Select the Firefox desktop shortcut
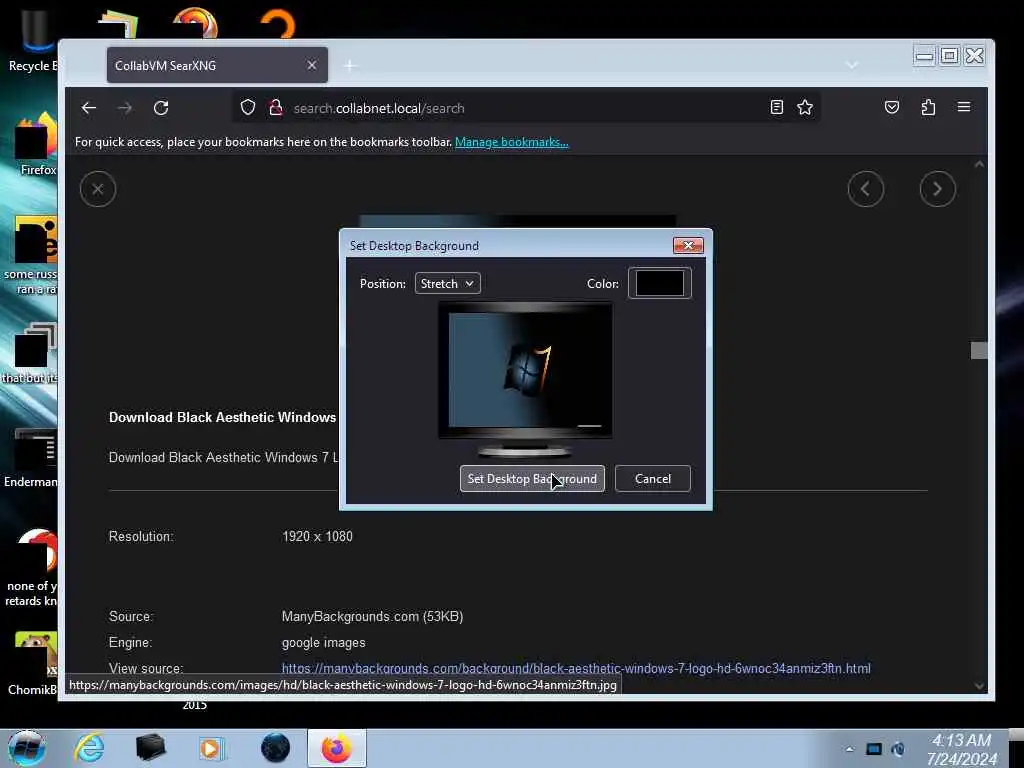1024x768 pixels. coord(34,145)
